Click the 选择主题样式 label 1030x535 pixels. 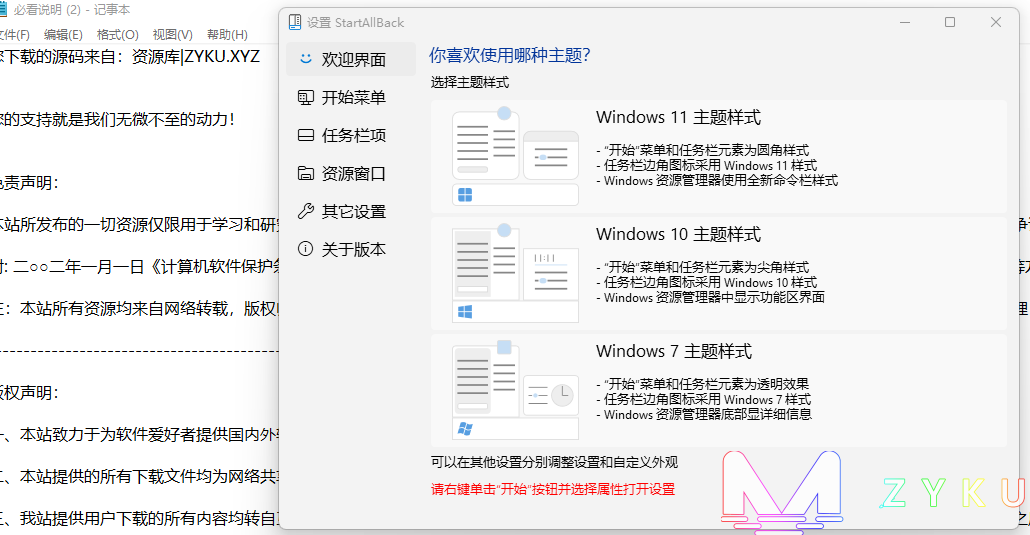click(470, 83)
